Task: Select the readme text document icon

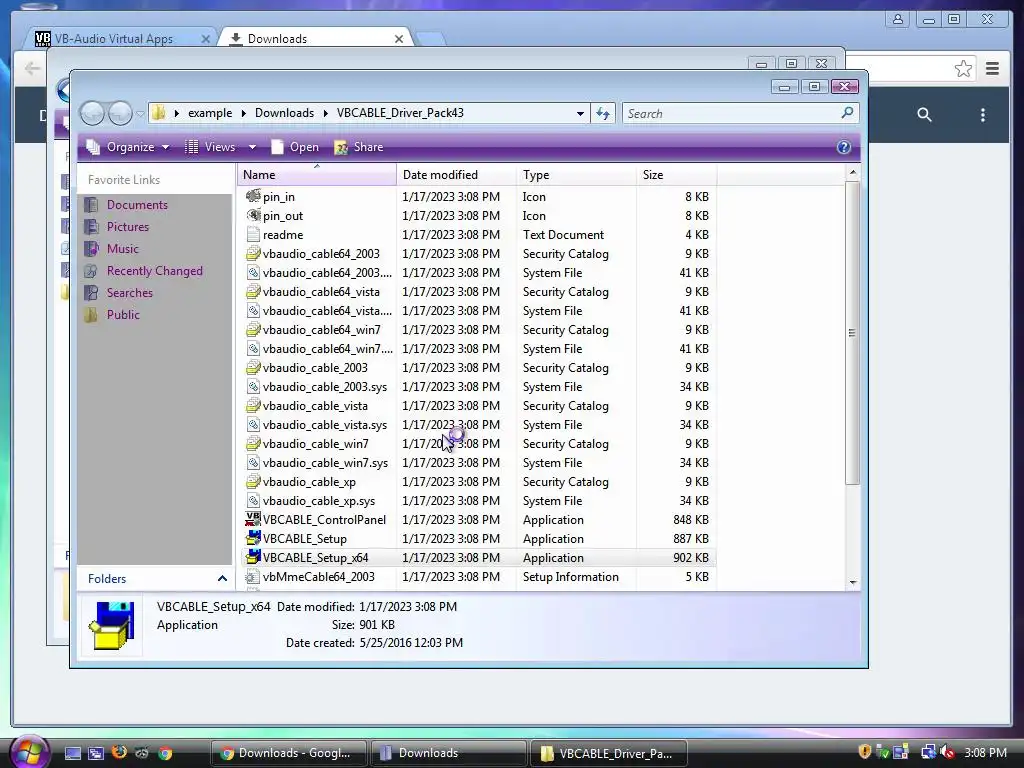Action: [x=253, y=234]
